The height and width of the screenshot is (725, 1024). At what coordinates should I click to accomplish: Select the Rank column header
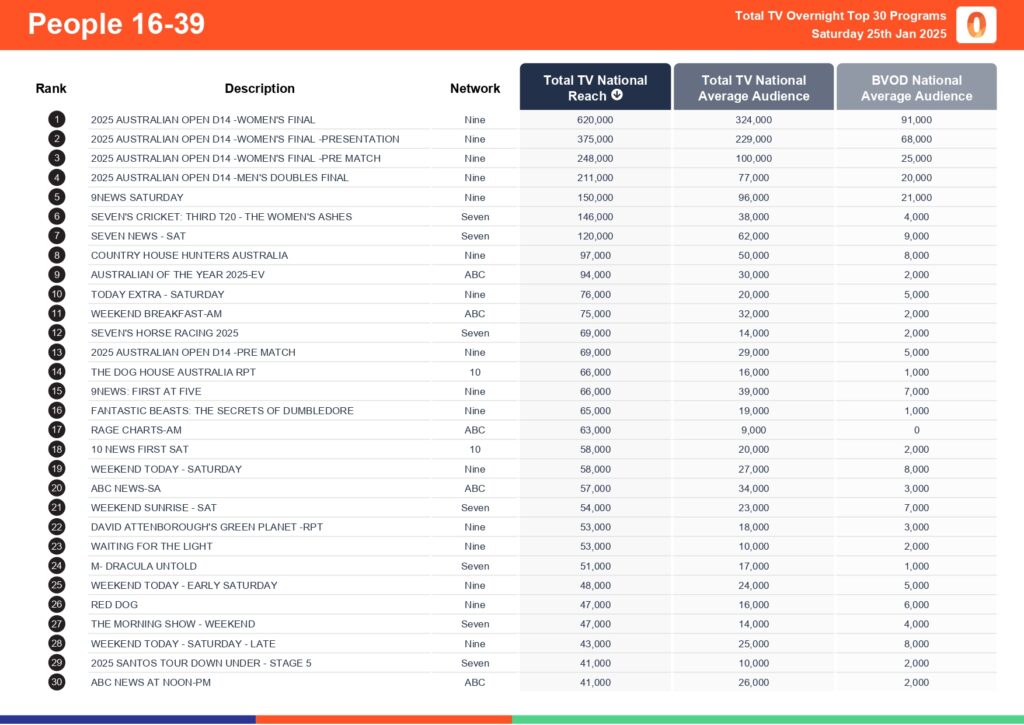[x=51, y=88]
